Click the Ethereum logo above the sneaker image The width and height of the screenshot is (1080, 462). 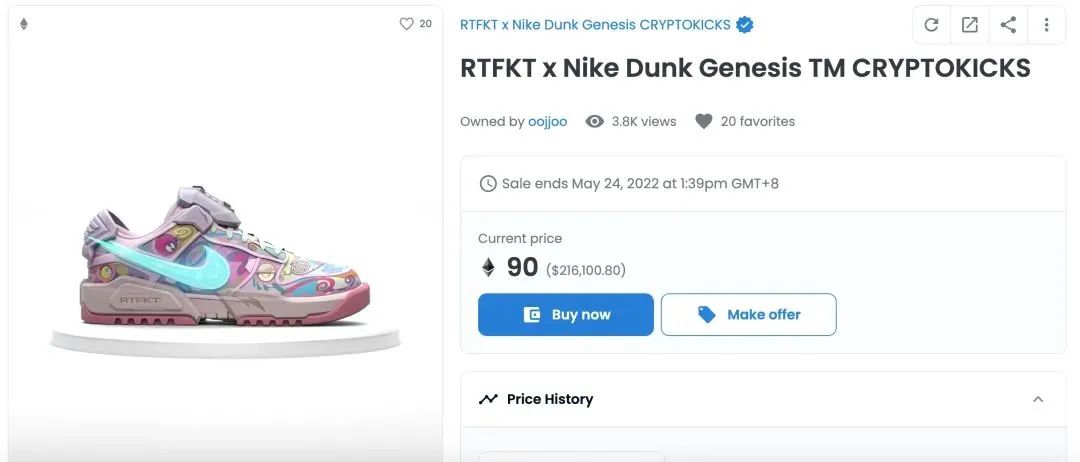click(24, 24)
